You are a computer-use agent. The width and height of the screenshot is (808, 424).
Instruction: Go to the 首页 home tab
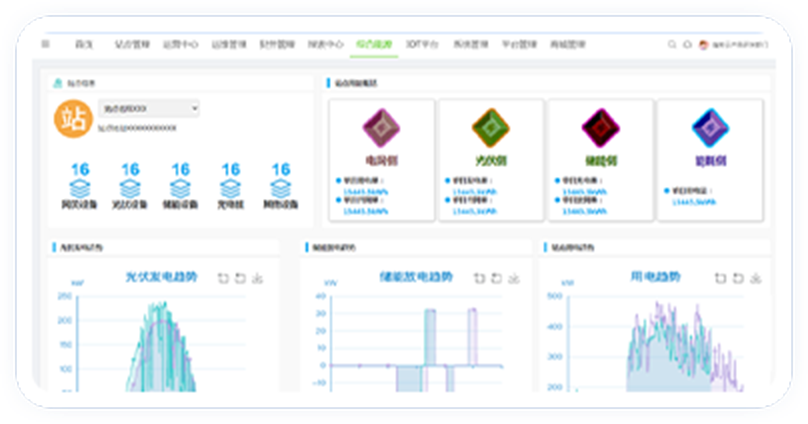84,44
